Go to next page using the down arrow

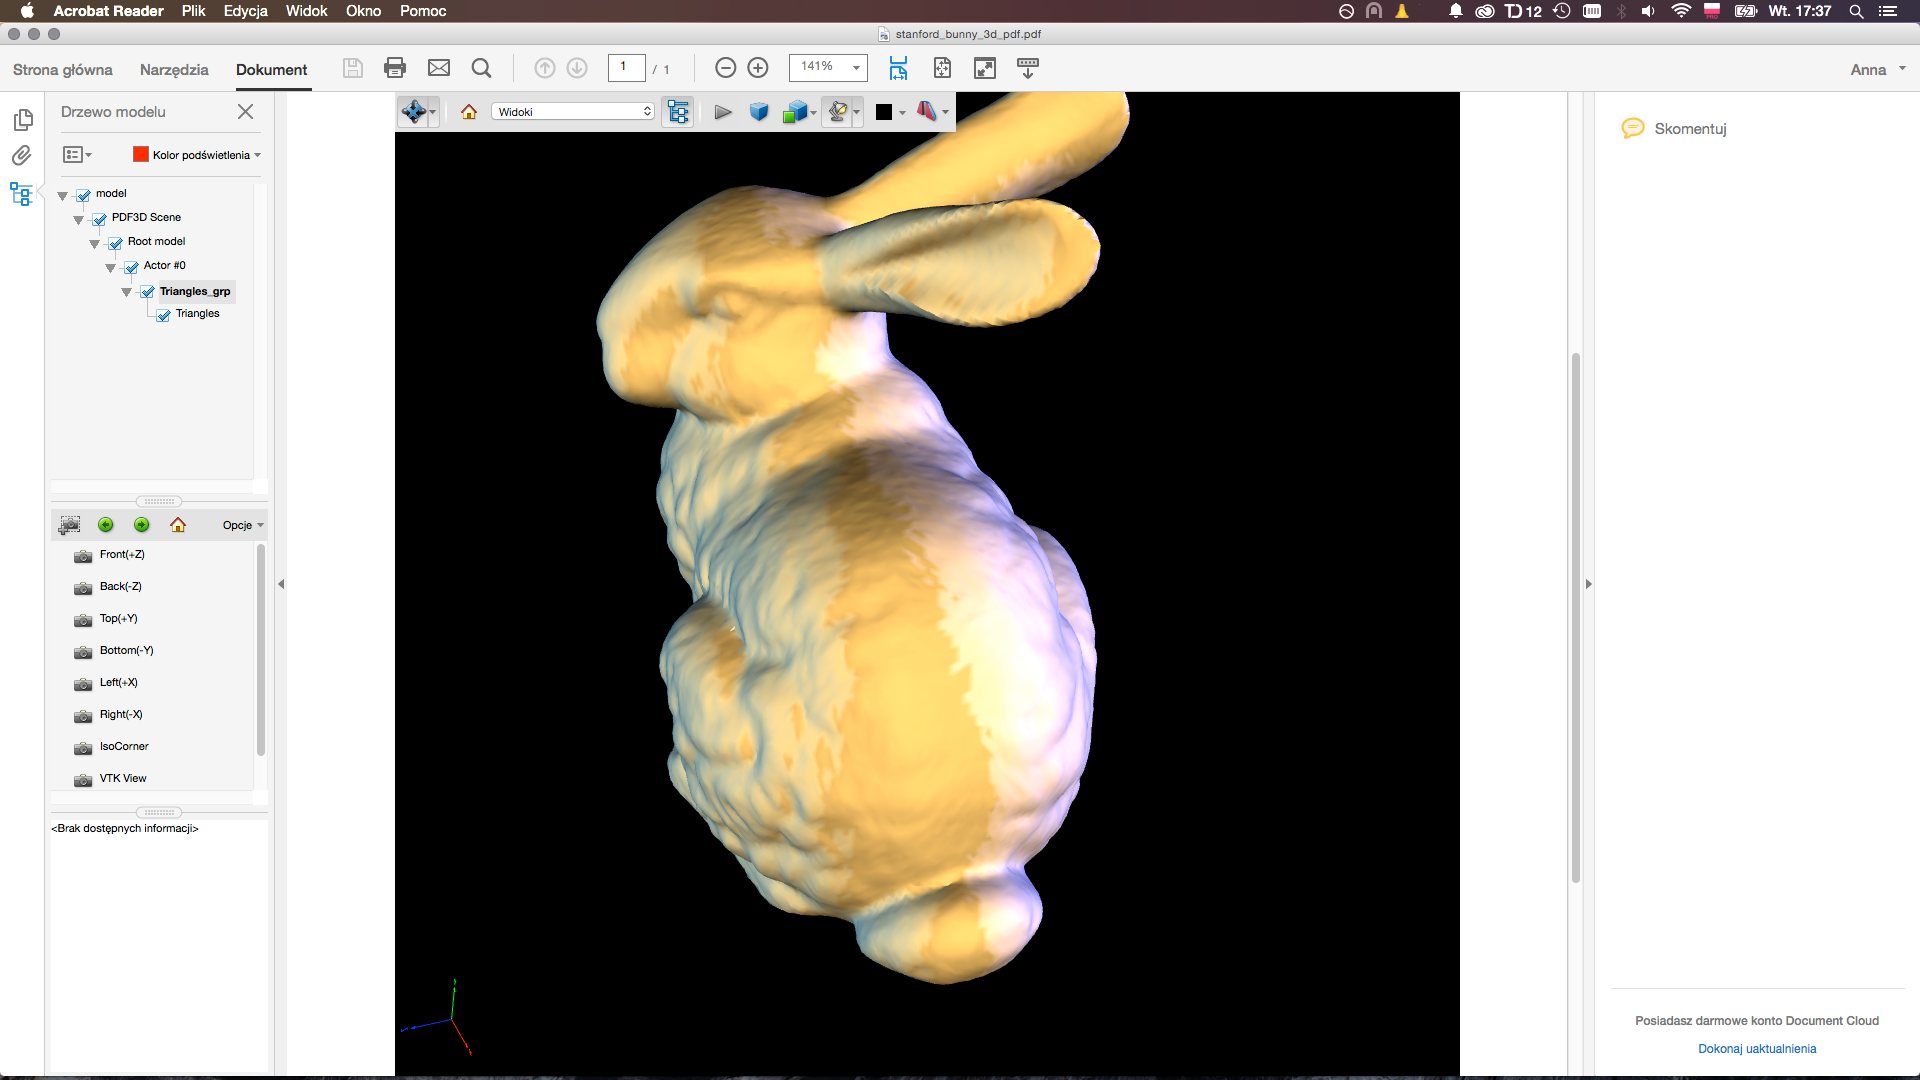tap(577, 68)
